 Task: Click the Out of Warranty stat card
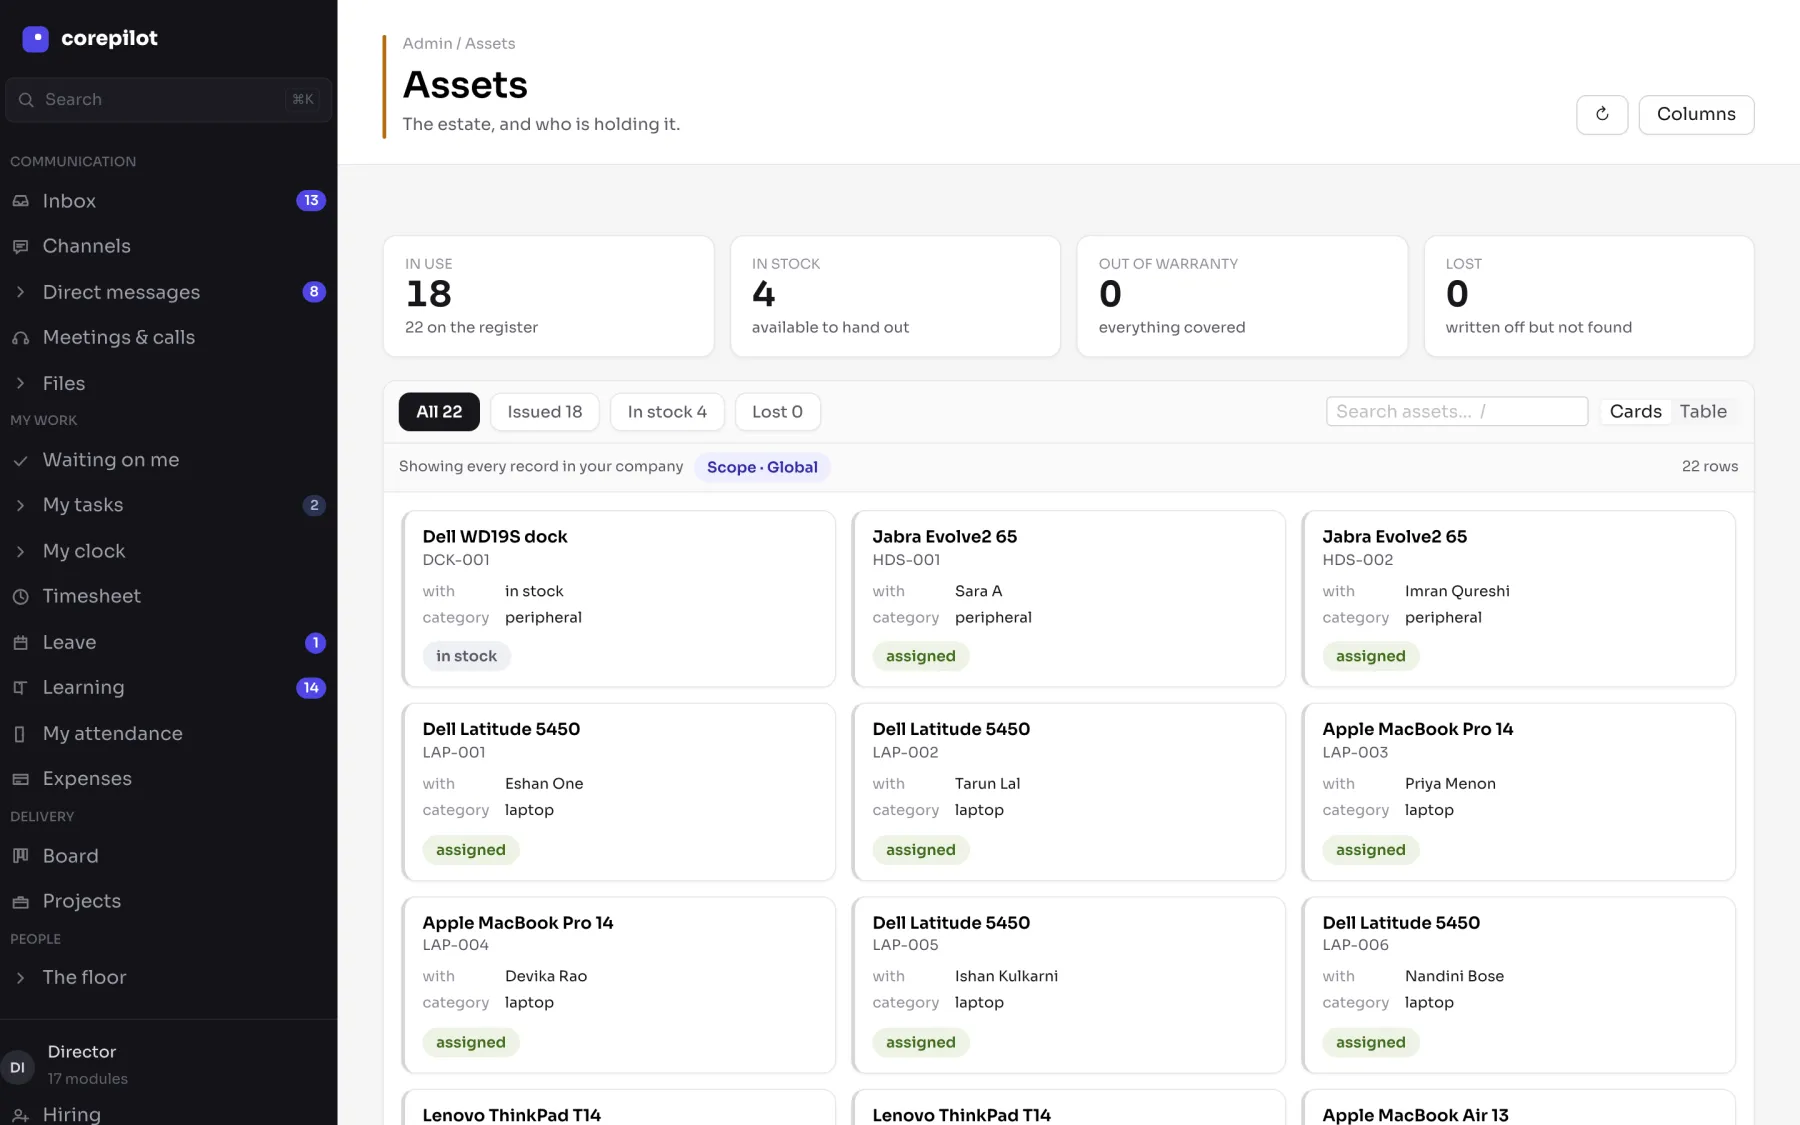[x=1242, y=296]
